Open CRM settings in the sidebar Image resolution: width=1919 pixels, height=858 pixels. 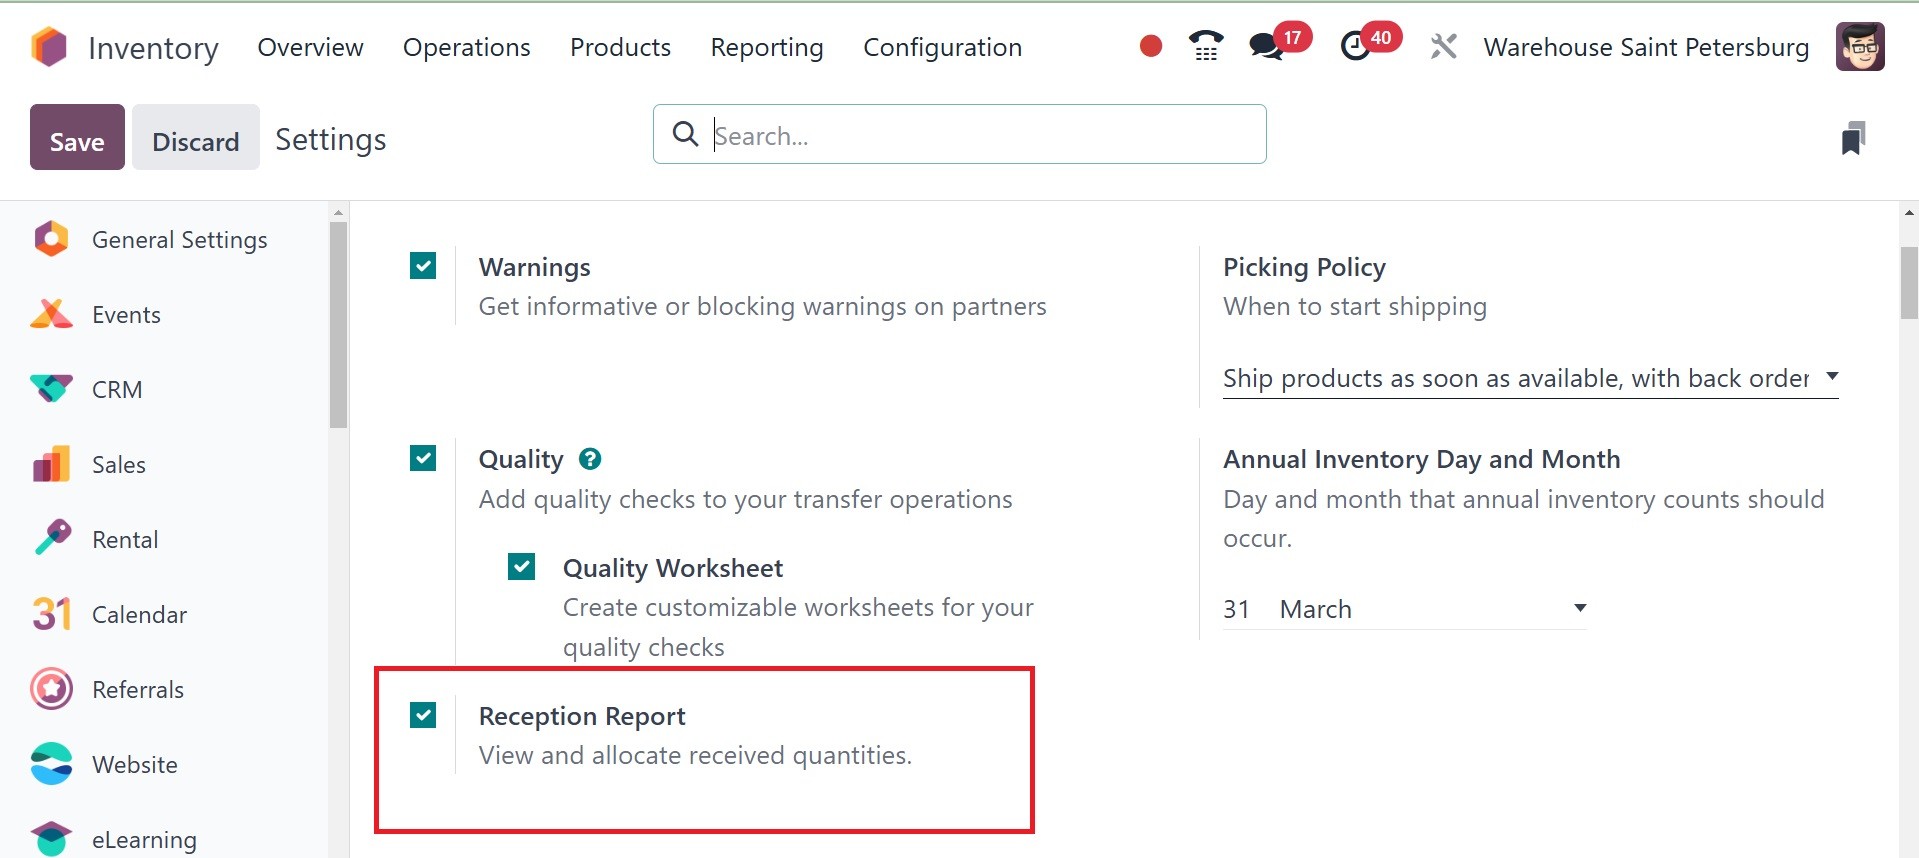pos(117,390)
